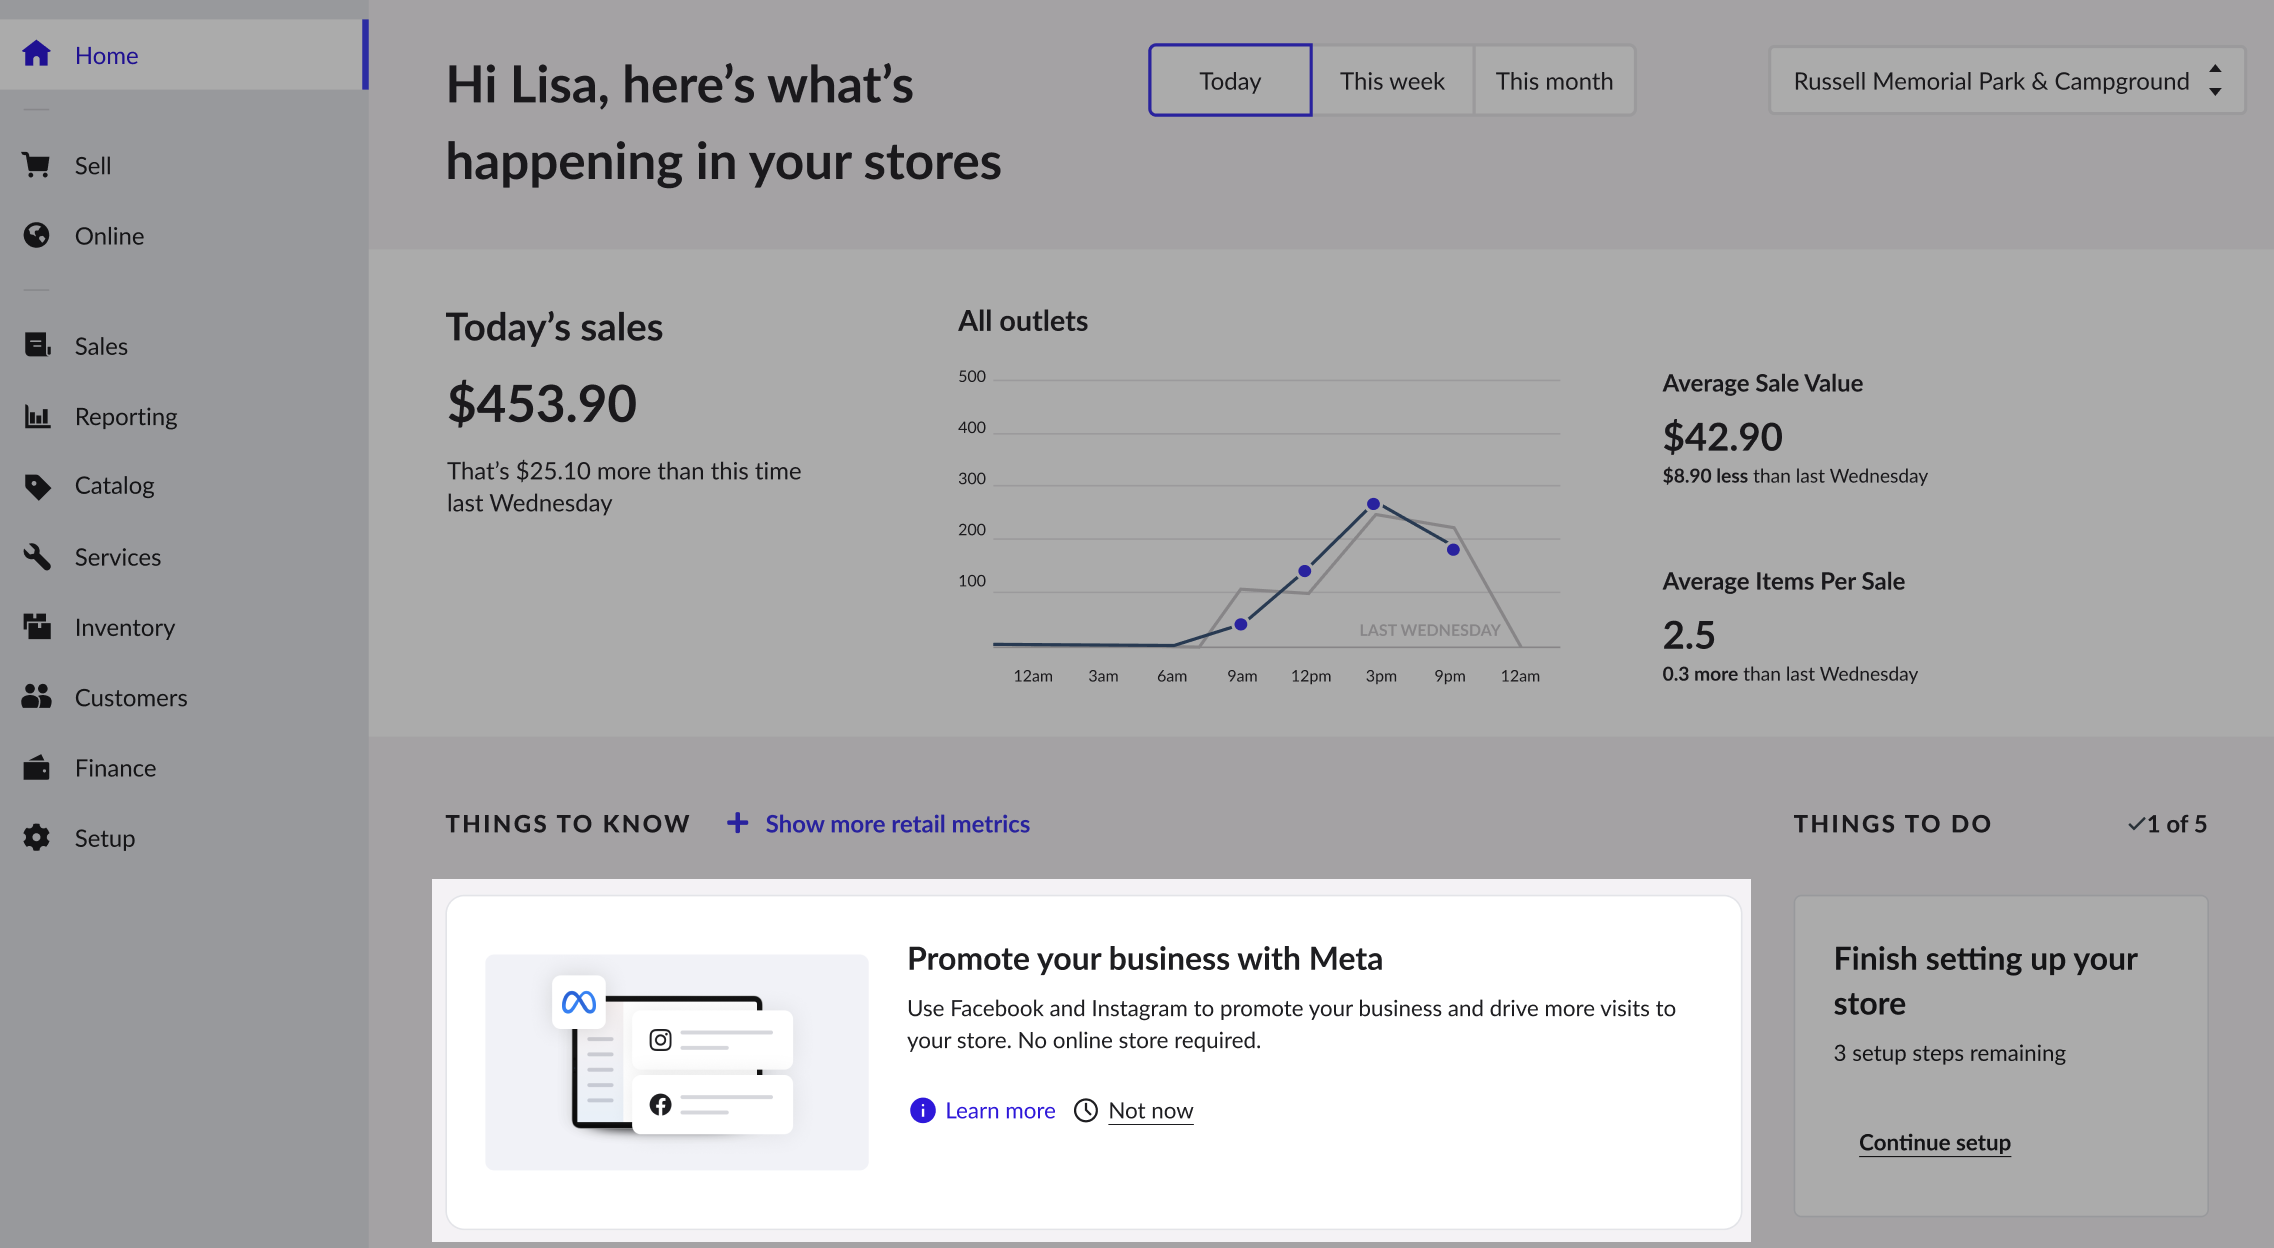Switch to This month range
Image resolution: width=2274 pixels, height=1248 pixels.
pos(1554,80)
